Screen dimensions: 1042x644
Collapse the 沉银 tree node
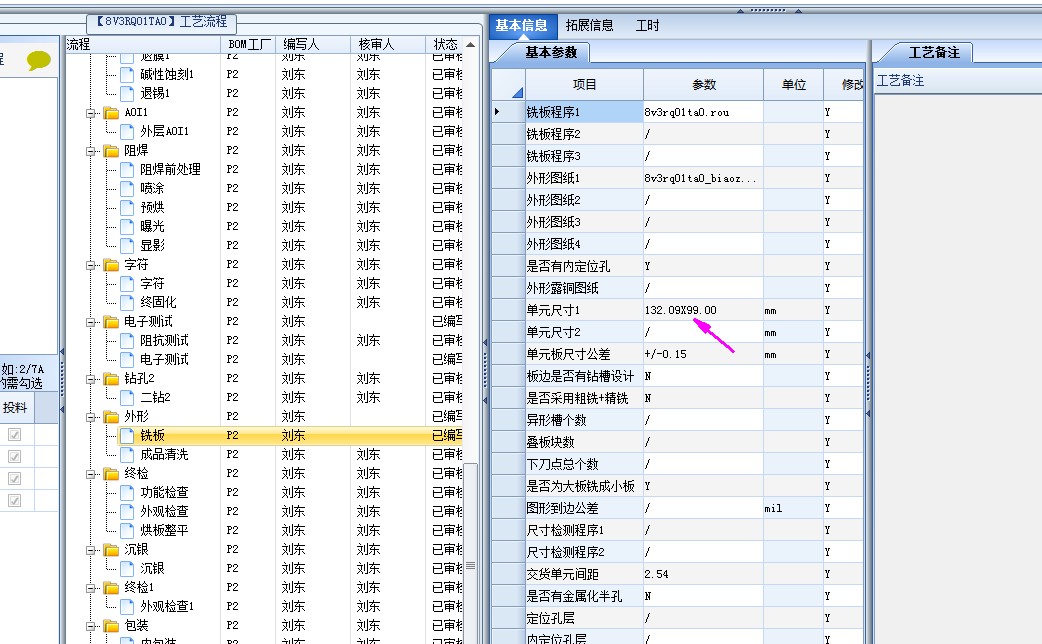(x=90, y=550)
